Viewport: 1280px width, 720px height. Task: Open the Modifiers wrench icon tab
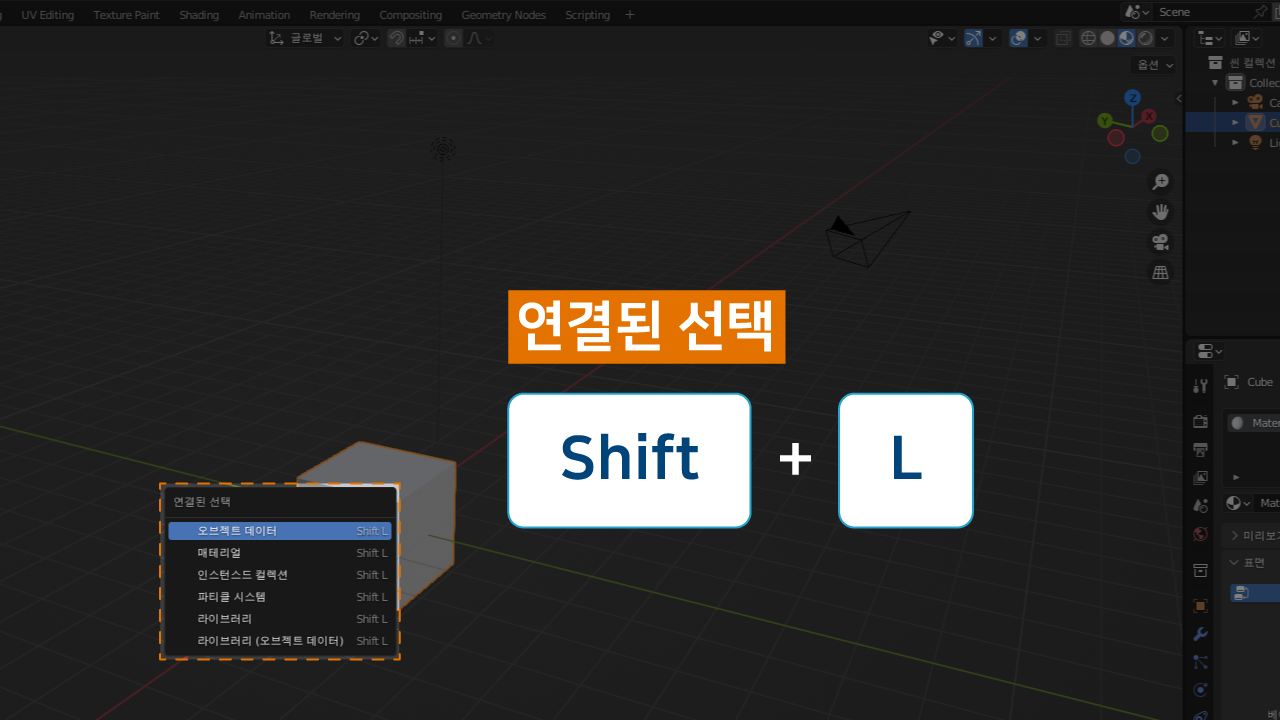pos(1201,634)
